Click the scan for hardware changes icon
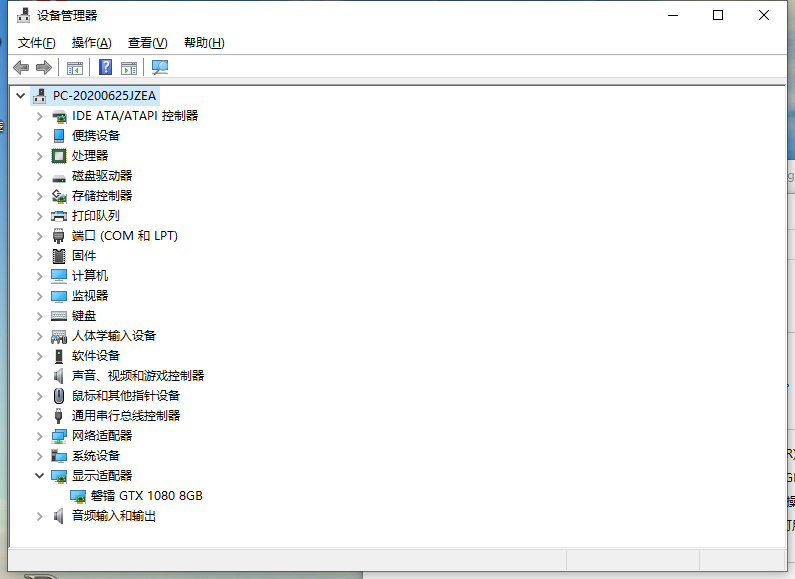 pos(160,67)
